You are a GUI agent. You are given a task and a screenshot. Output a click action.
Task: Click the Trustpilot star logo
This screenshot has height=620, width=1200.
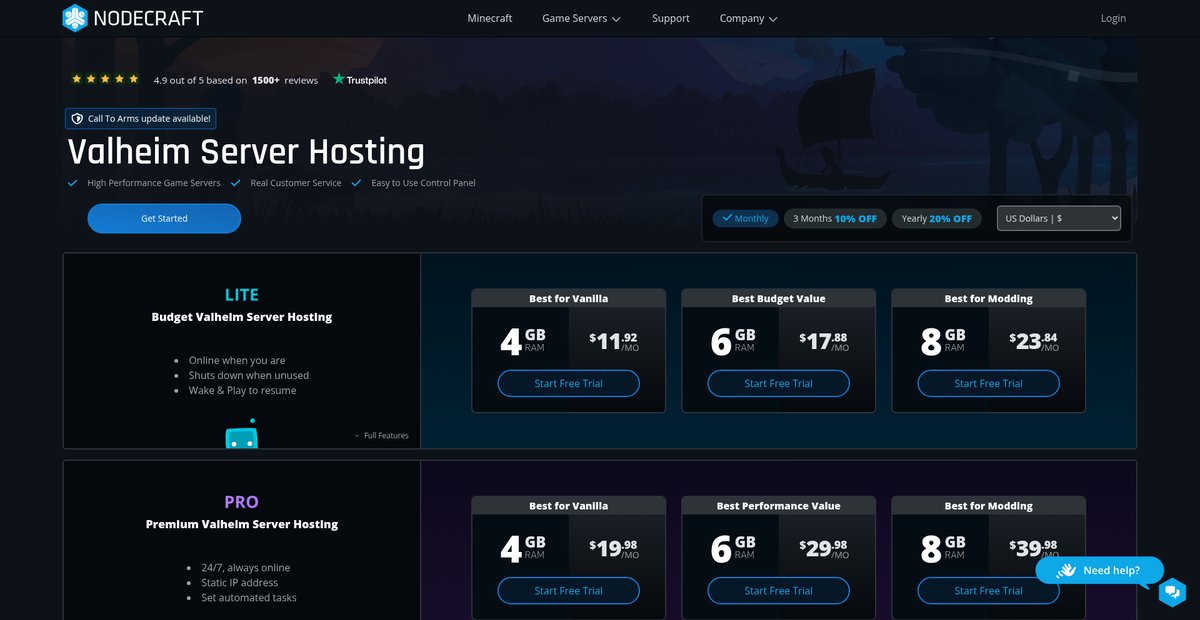click(339, 79)
